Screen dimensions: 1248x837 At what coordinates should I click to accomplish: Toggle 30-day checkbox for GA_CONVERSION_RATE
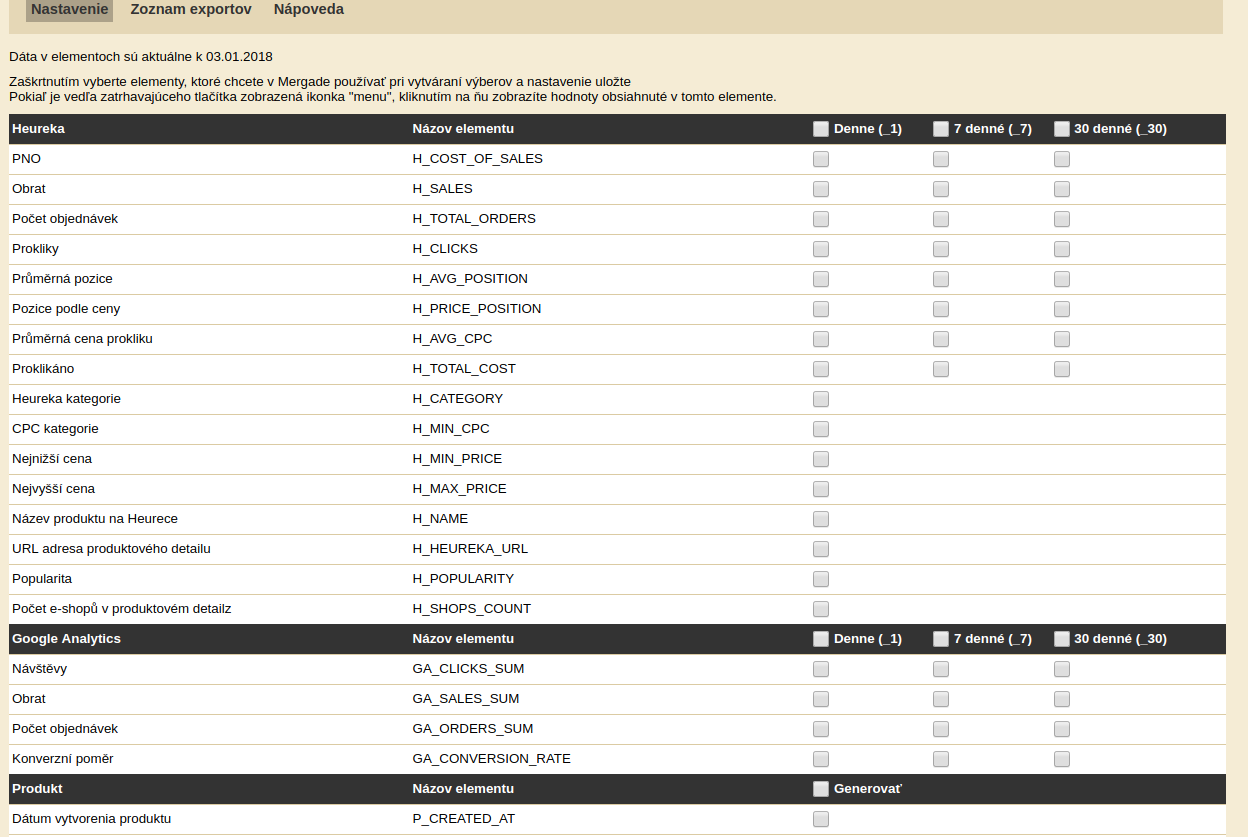click(1062, 759)
